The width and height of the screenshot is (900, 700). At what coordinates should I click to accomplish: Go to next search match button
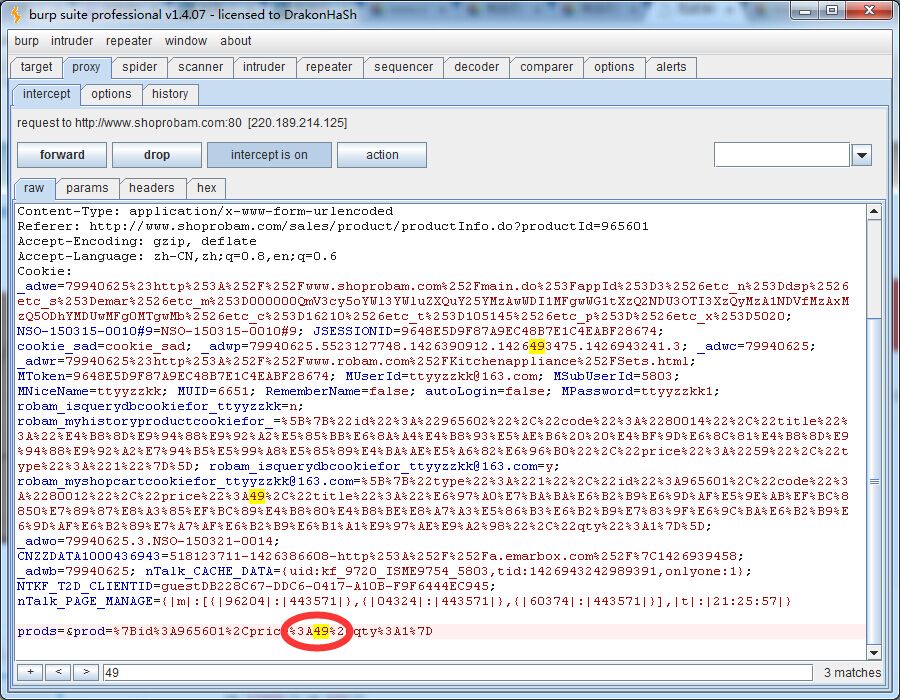(x=86, y=672)
